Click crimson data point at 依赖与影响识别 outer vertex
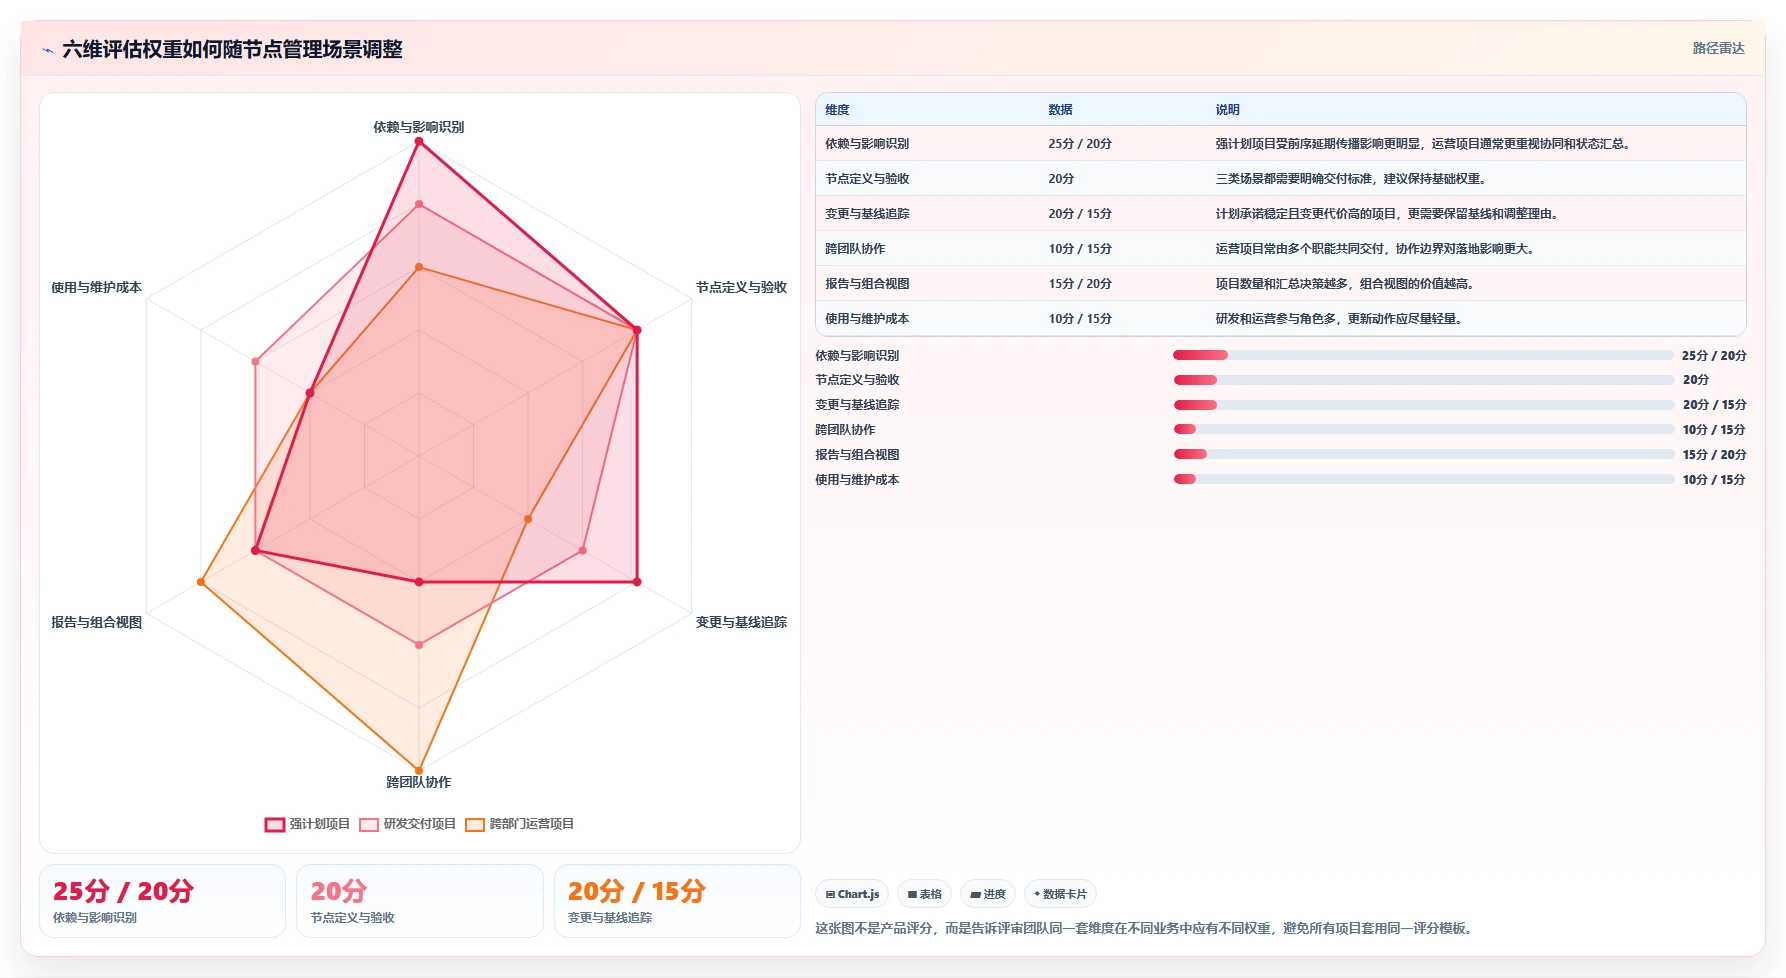The width and height of the screenshot is (1786, 978). [x=419, y=141]
